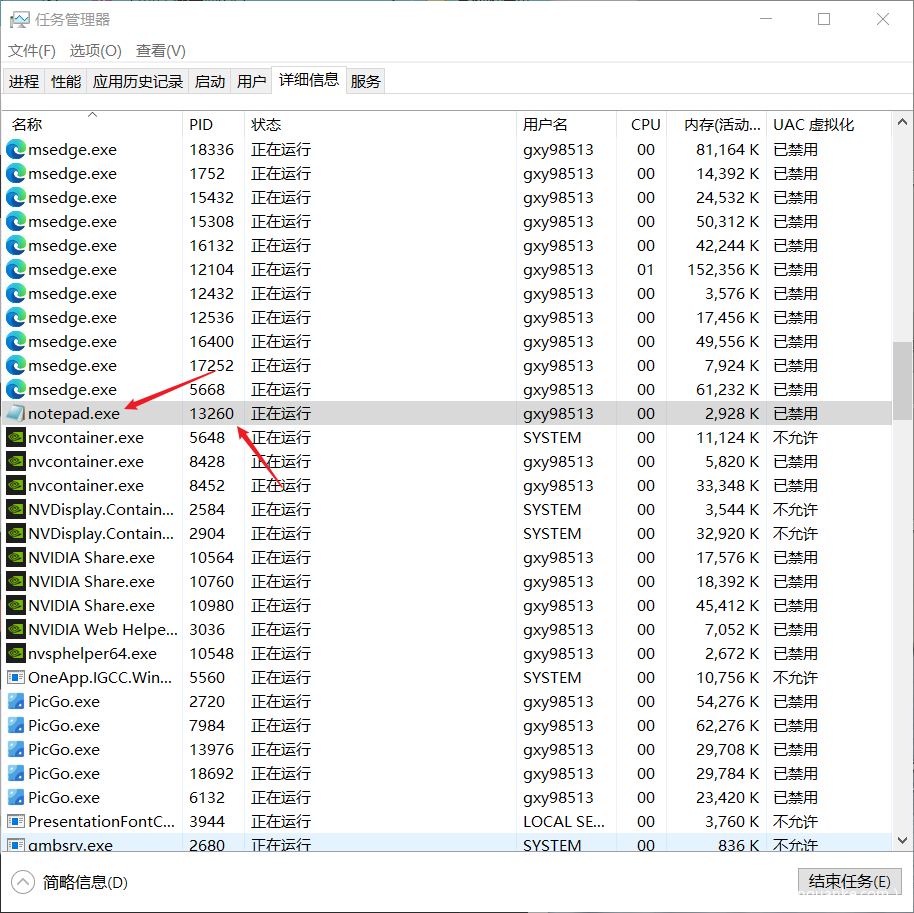The width and height of the screenshot is (914, 913).
Task: Click the PicGo.exe icon of PID 7984
Action: [16, 725]
